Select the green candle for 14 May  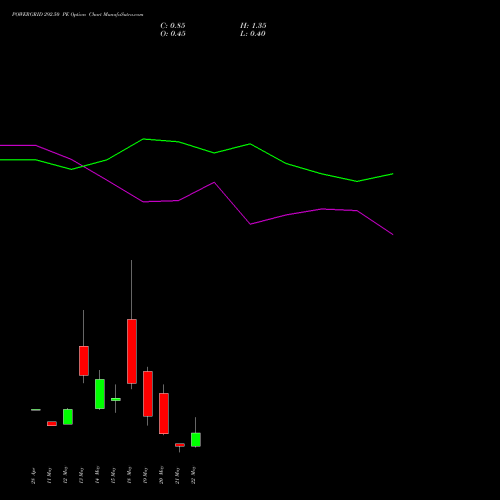pyautogui.click(x=100, y=394)
